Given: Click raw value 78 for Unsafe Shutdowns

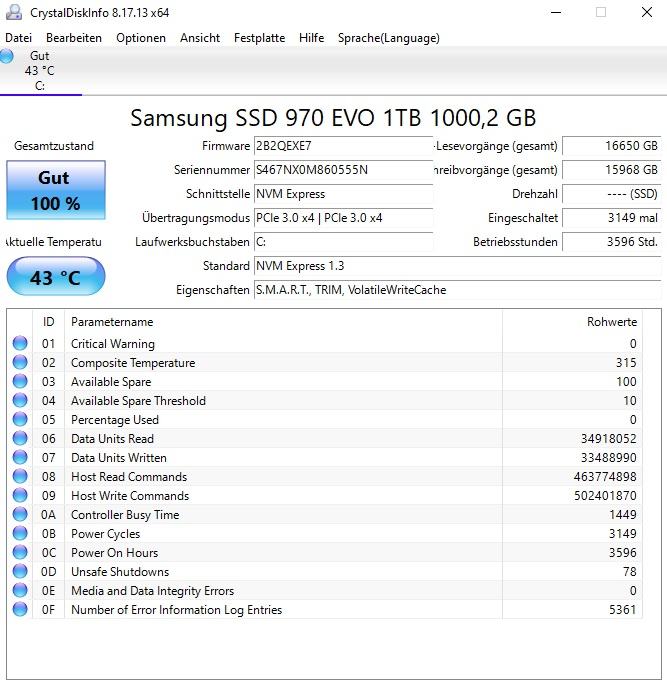Looking at the screenshot, I should pos(630,572).
